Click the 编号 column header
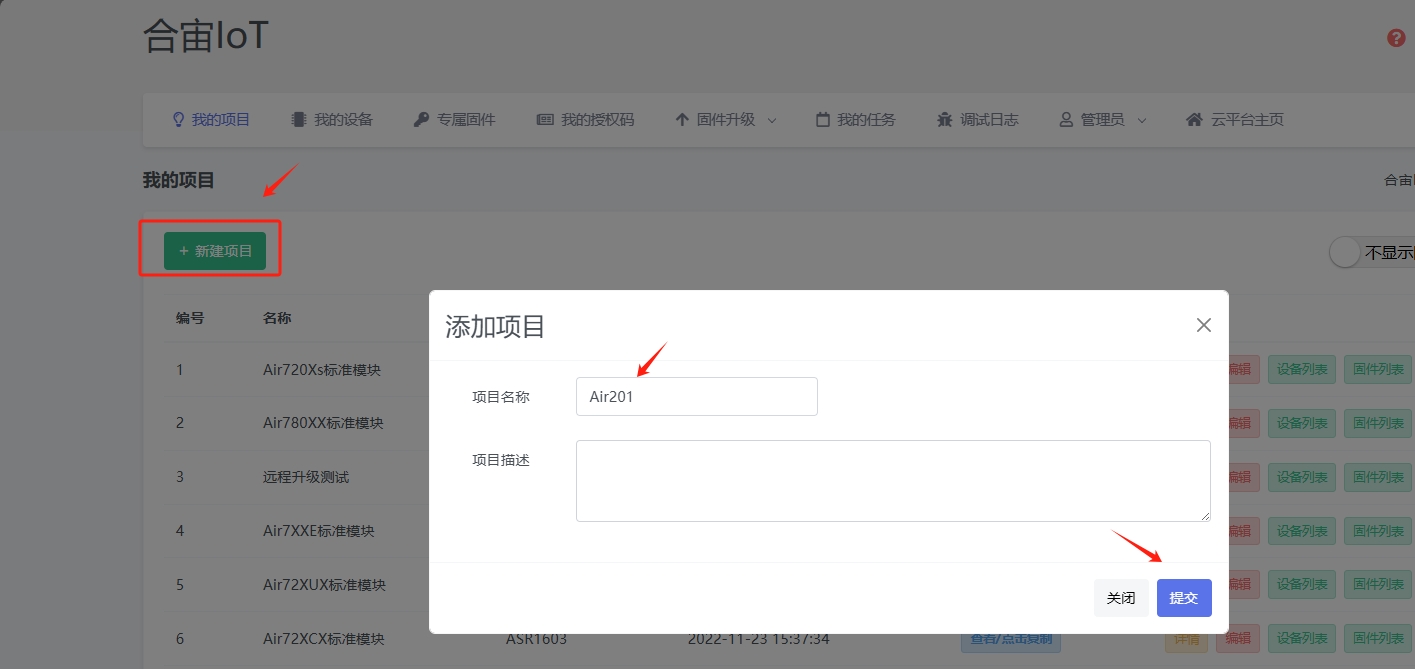 pos(190,318)
